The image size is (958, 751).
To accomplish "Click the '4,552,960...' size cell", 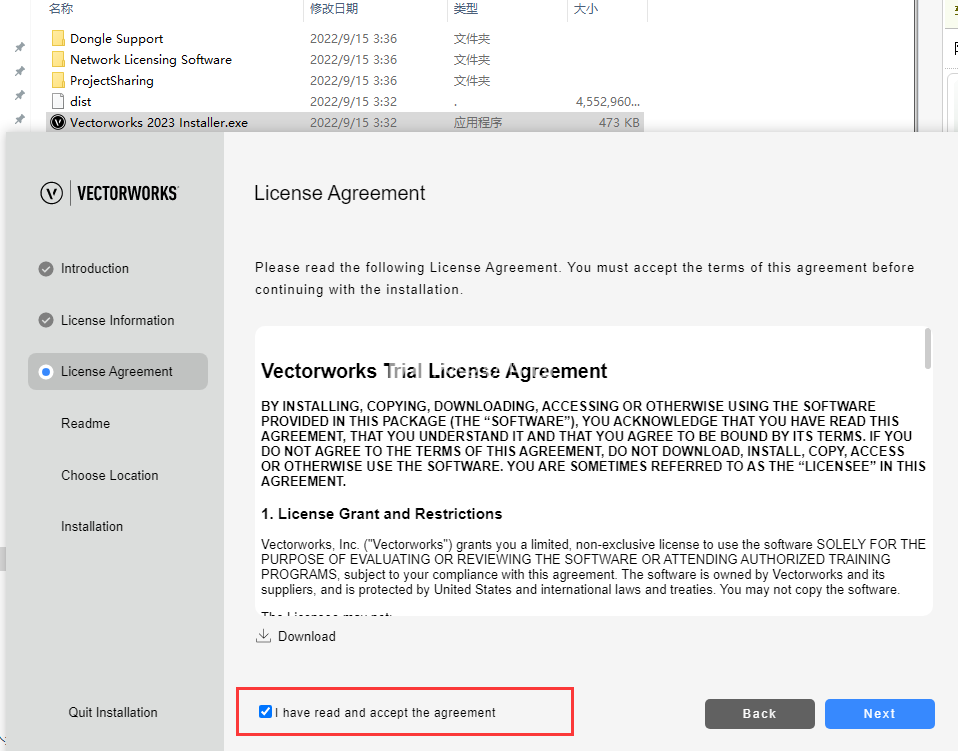I will click(608, 101).
